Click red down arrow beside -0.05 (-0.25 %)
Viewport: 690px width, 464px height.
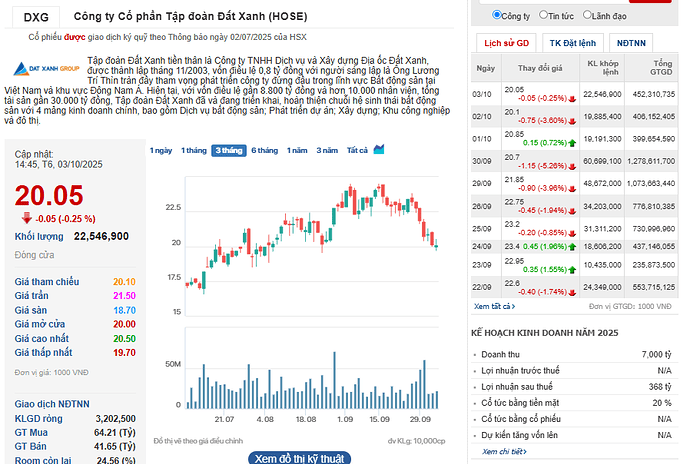pyautogui.click(x=27, y=218)
